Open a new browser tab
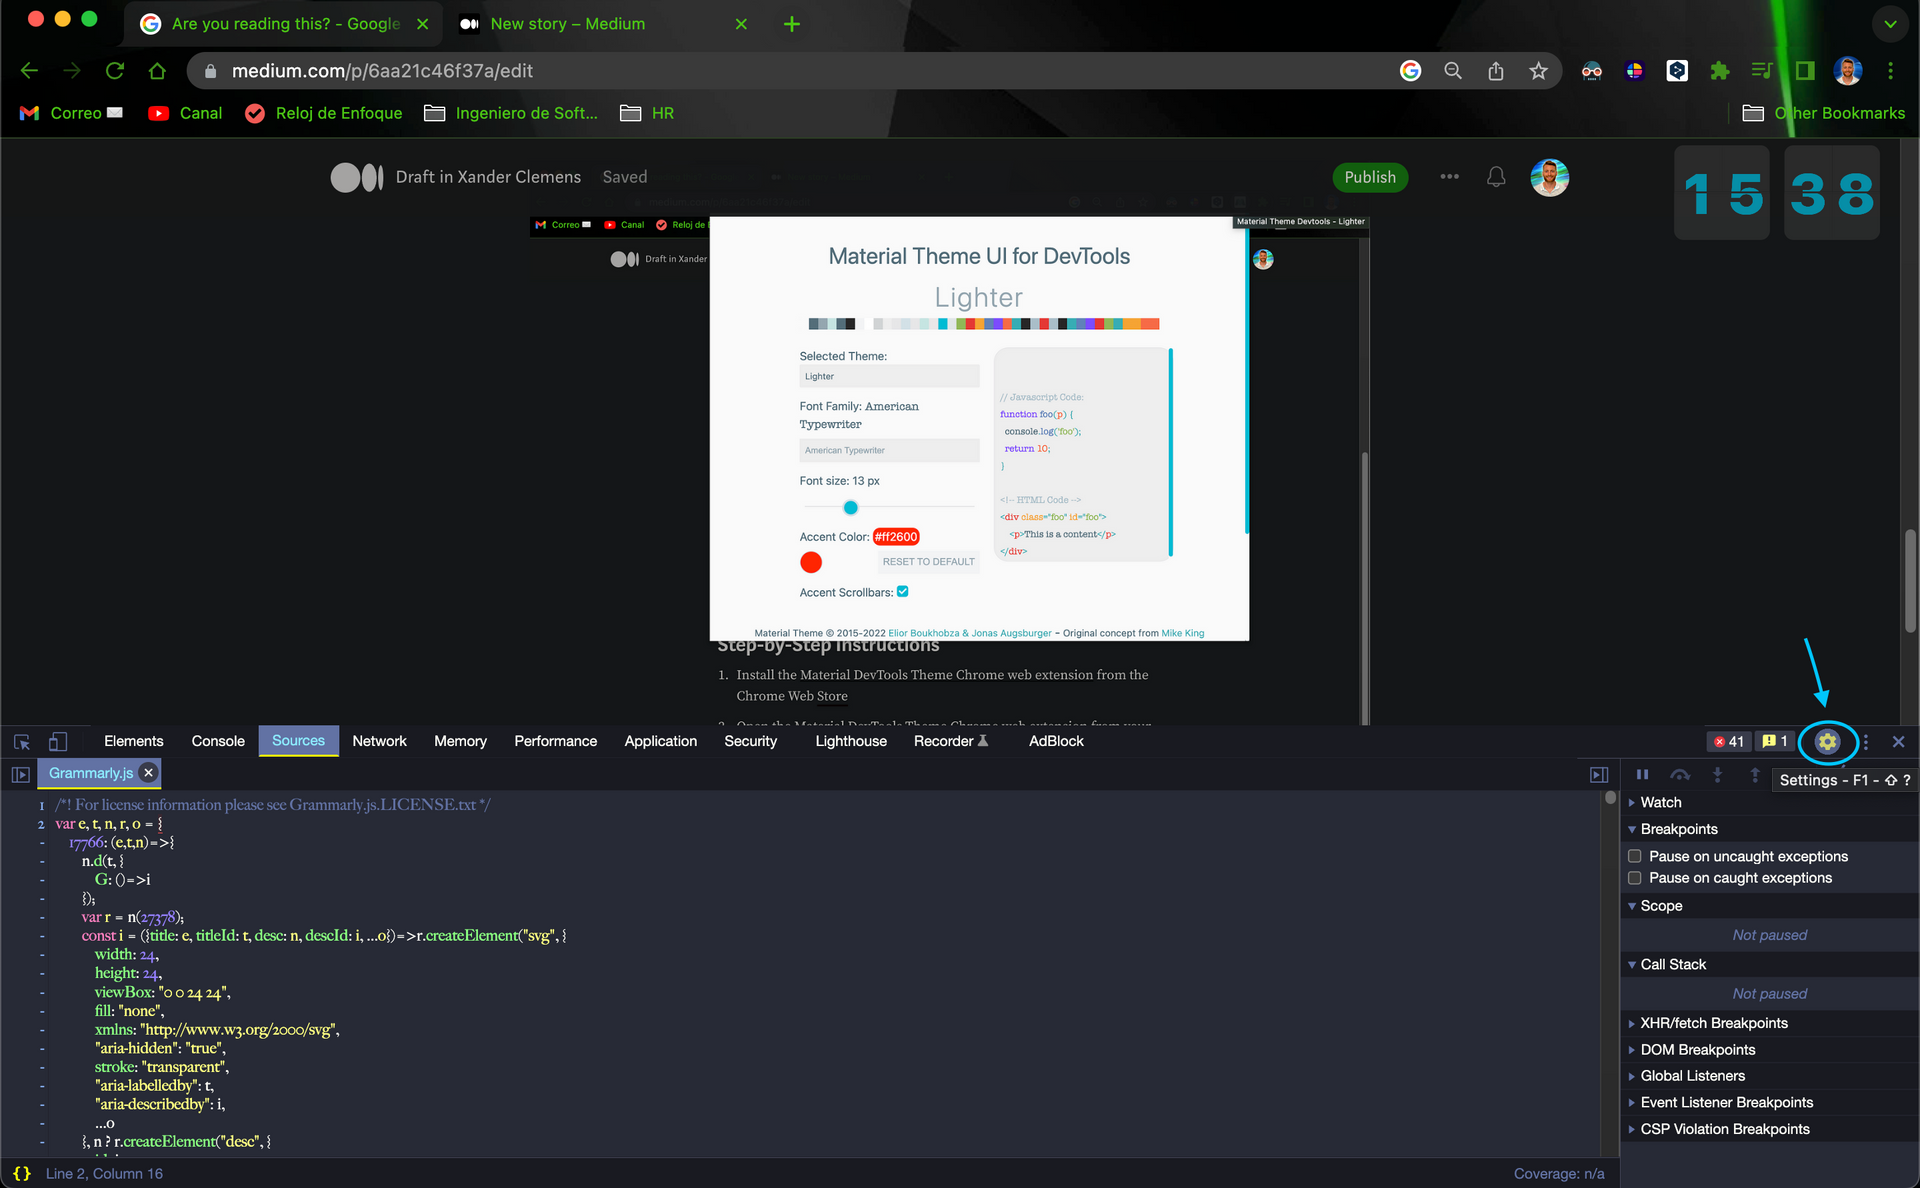This screenshot has height=1188, width=1920. pyautogui.click(x=792, y=24)
